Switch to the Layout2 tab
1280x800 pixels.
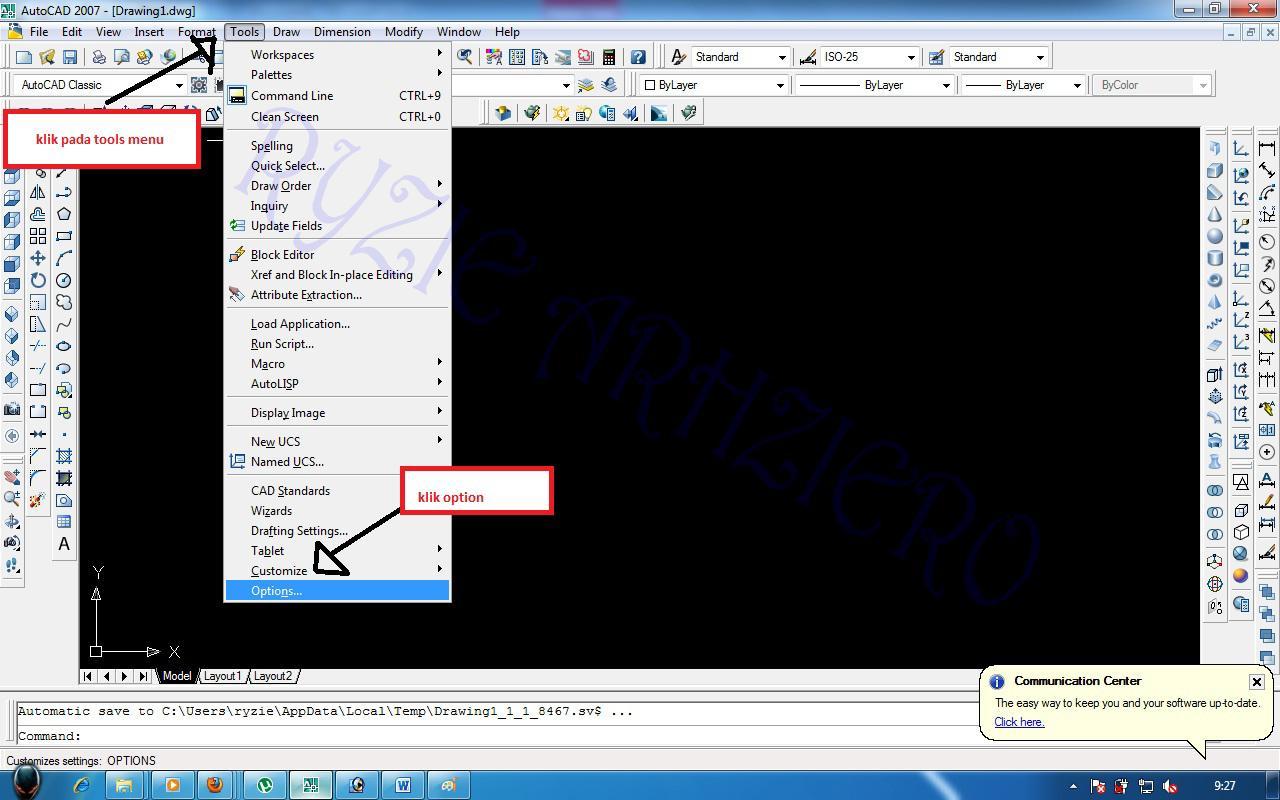(272, 676)
